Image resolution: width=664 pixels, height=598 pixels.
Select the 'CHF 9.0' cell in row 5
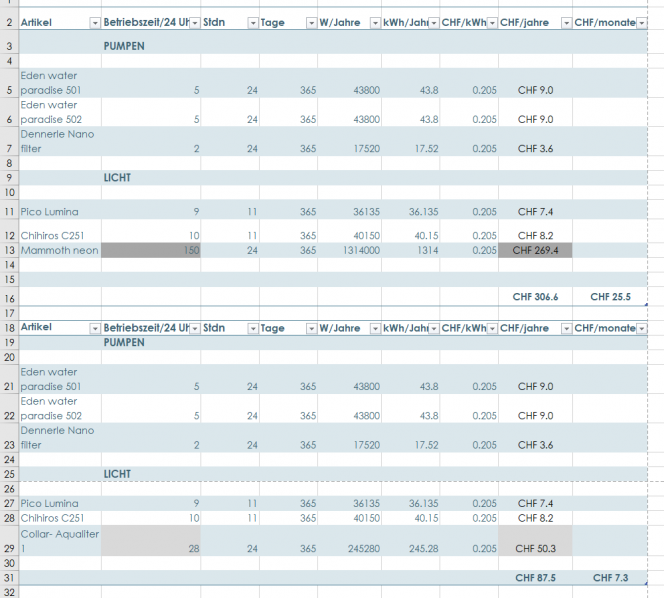[x=535, y=83]
